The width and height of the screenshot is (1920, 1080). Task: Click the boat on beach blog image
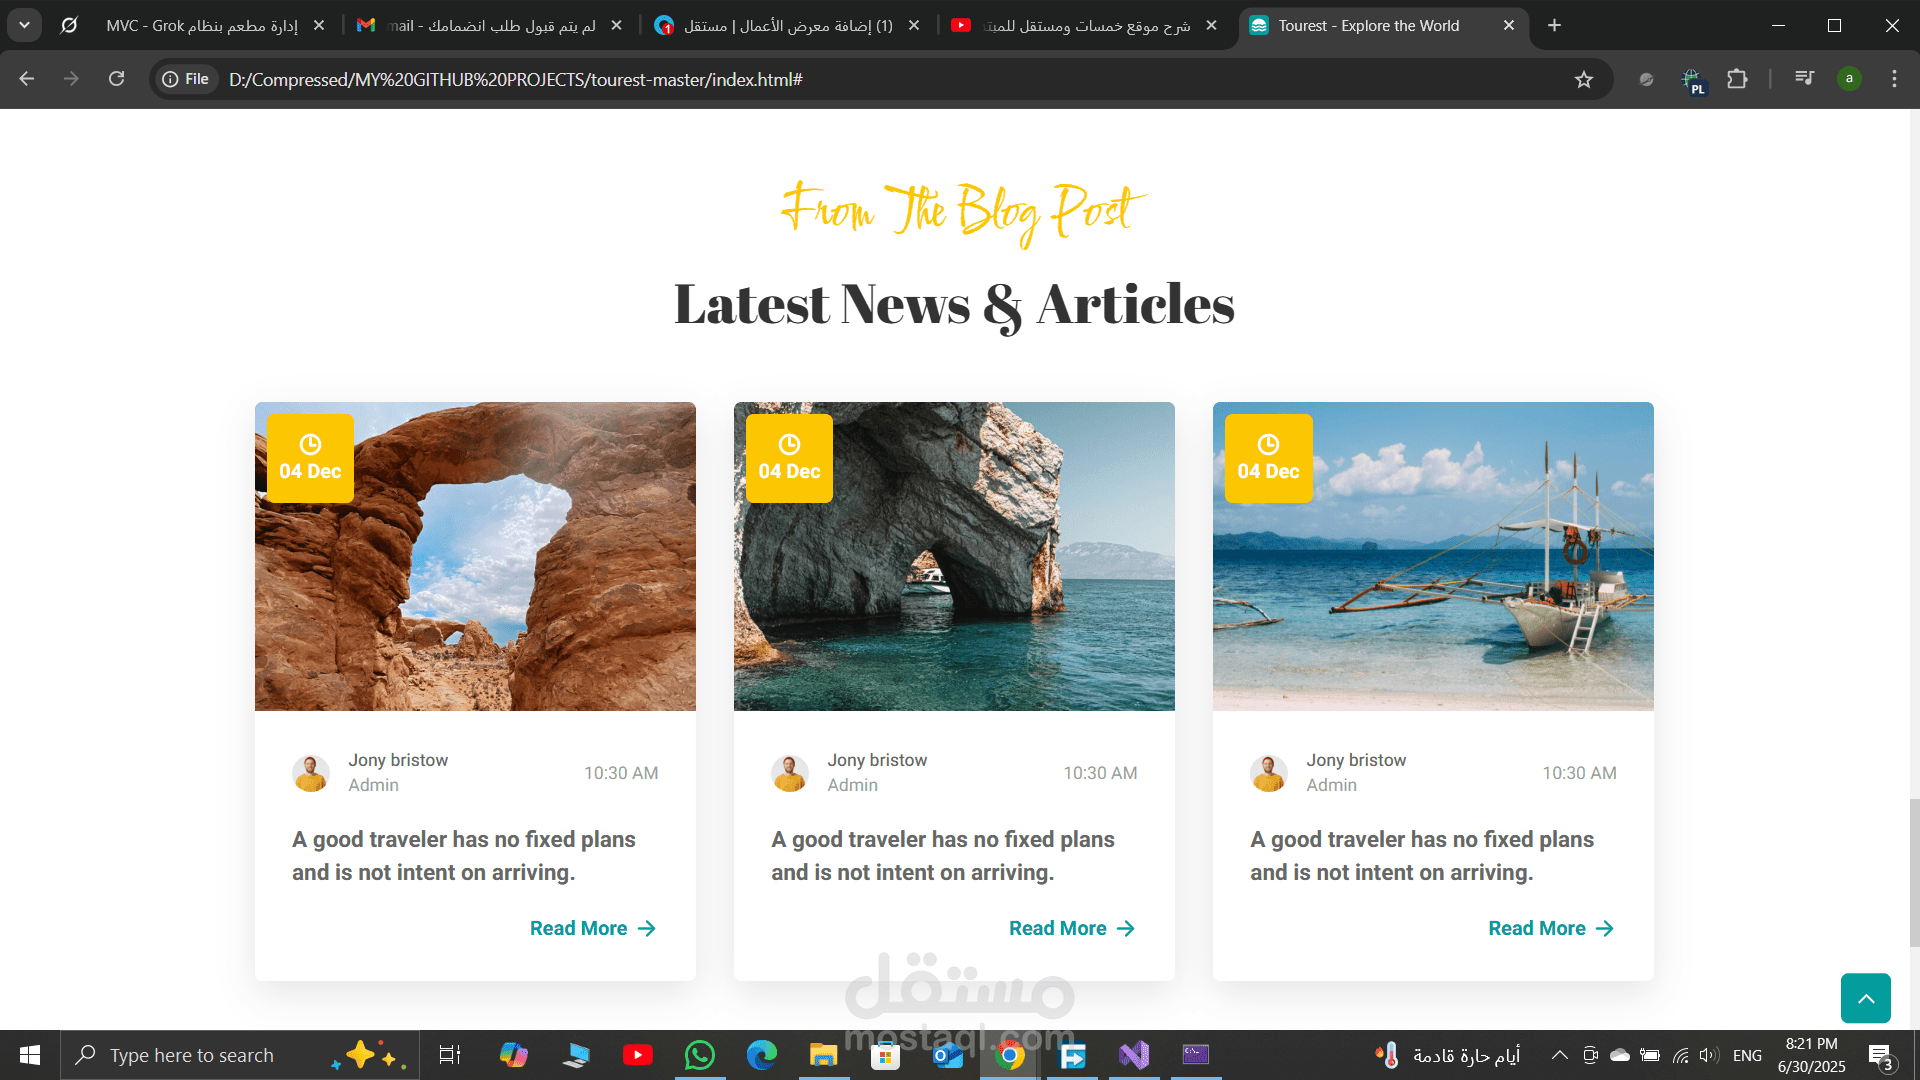(x=1433, y=556)
